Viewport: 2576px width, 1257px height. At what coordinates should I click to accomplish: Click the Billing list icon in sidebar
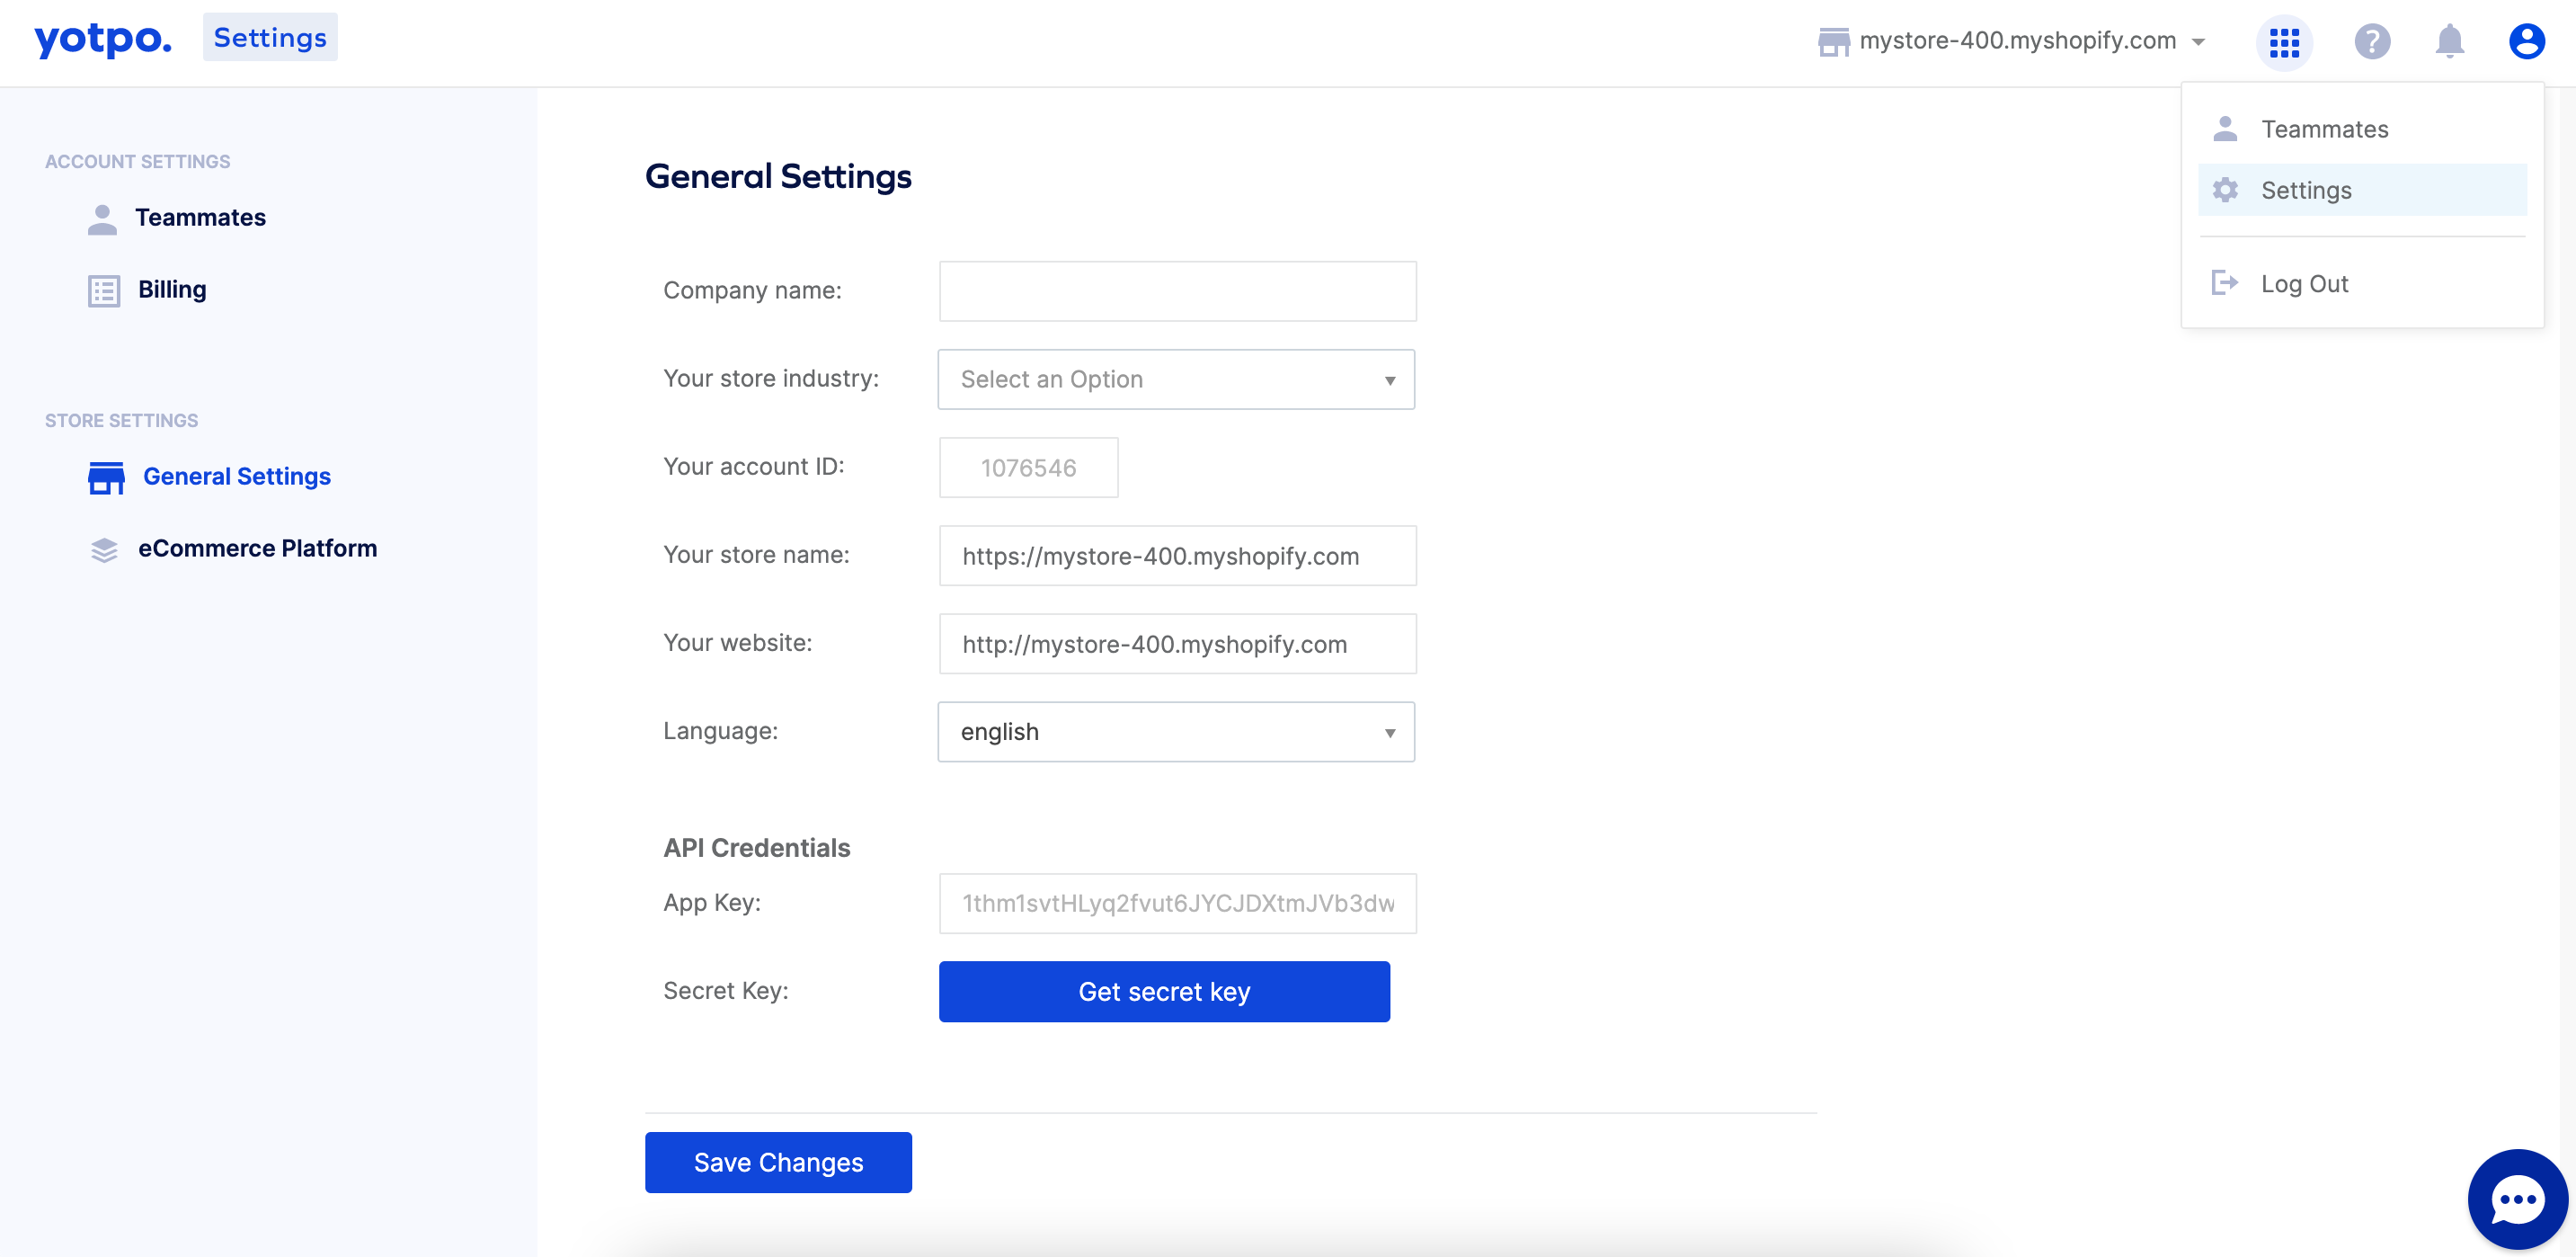pos(104,291)
